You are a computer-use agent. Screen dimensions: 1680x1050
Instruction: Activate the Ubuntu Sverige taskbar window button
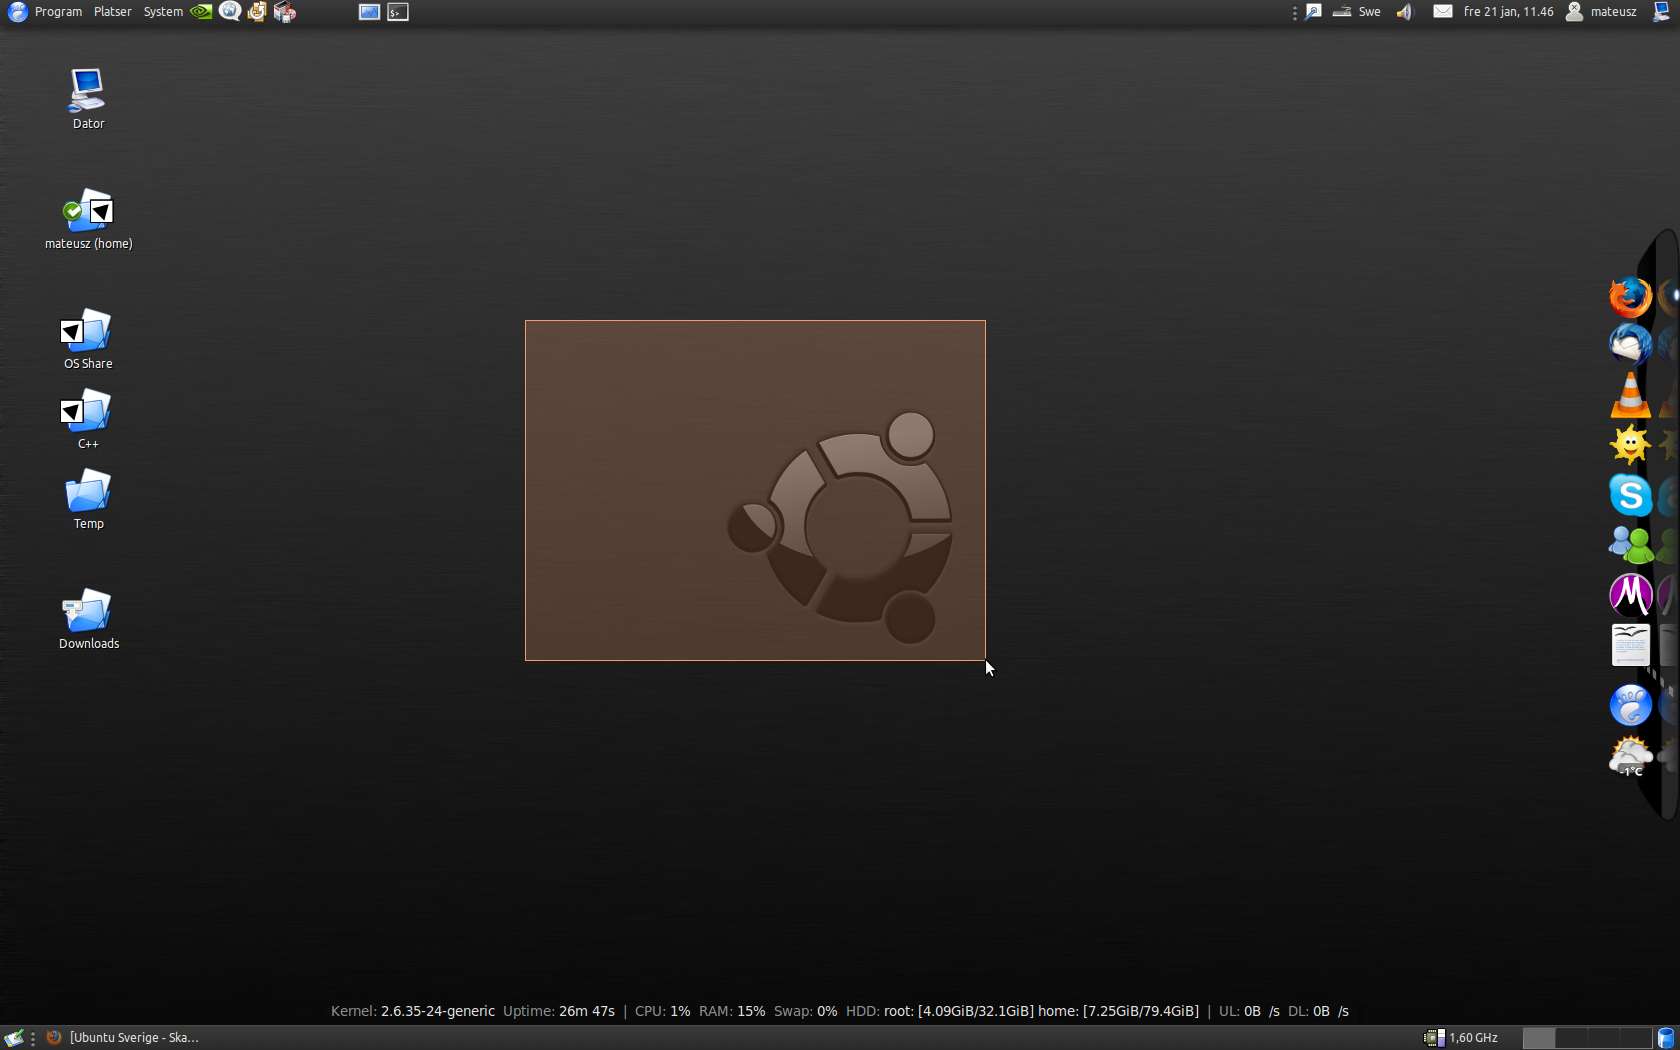122,1038
